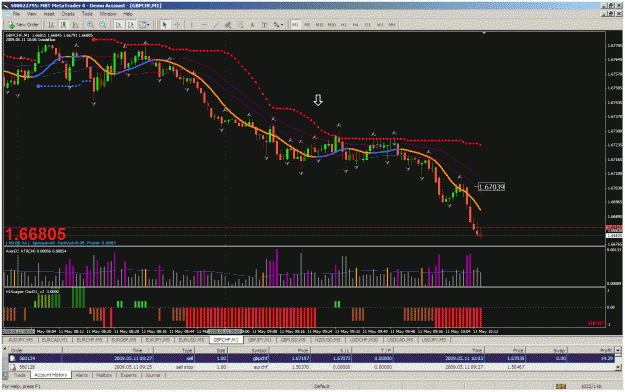Switch to the USDCAD,M5 chart tab
625x392 pixels.
coord(400,340)
